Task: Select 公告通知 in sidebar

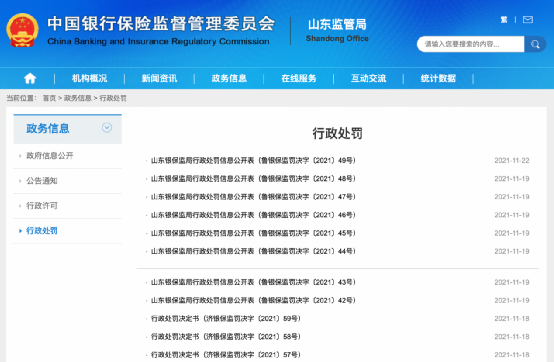Action: 42,181
